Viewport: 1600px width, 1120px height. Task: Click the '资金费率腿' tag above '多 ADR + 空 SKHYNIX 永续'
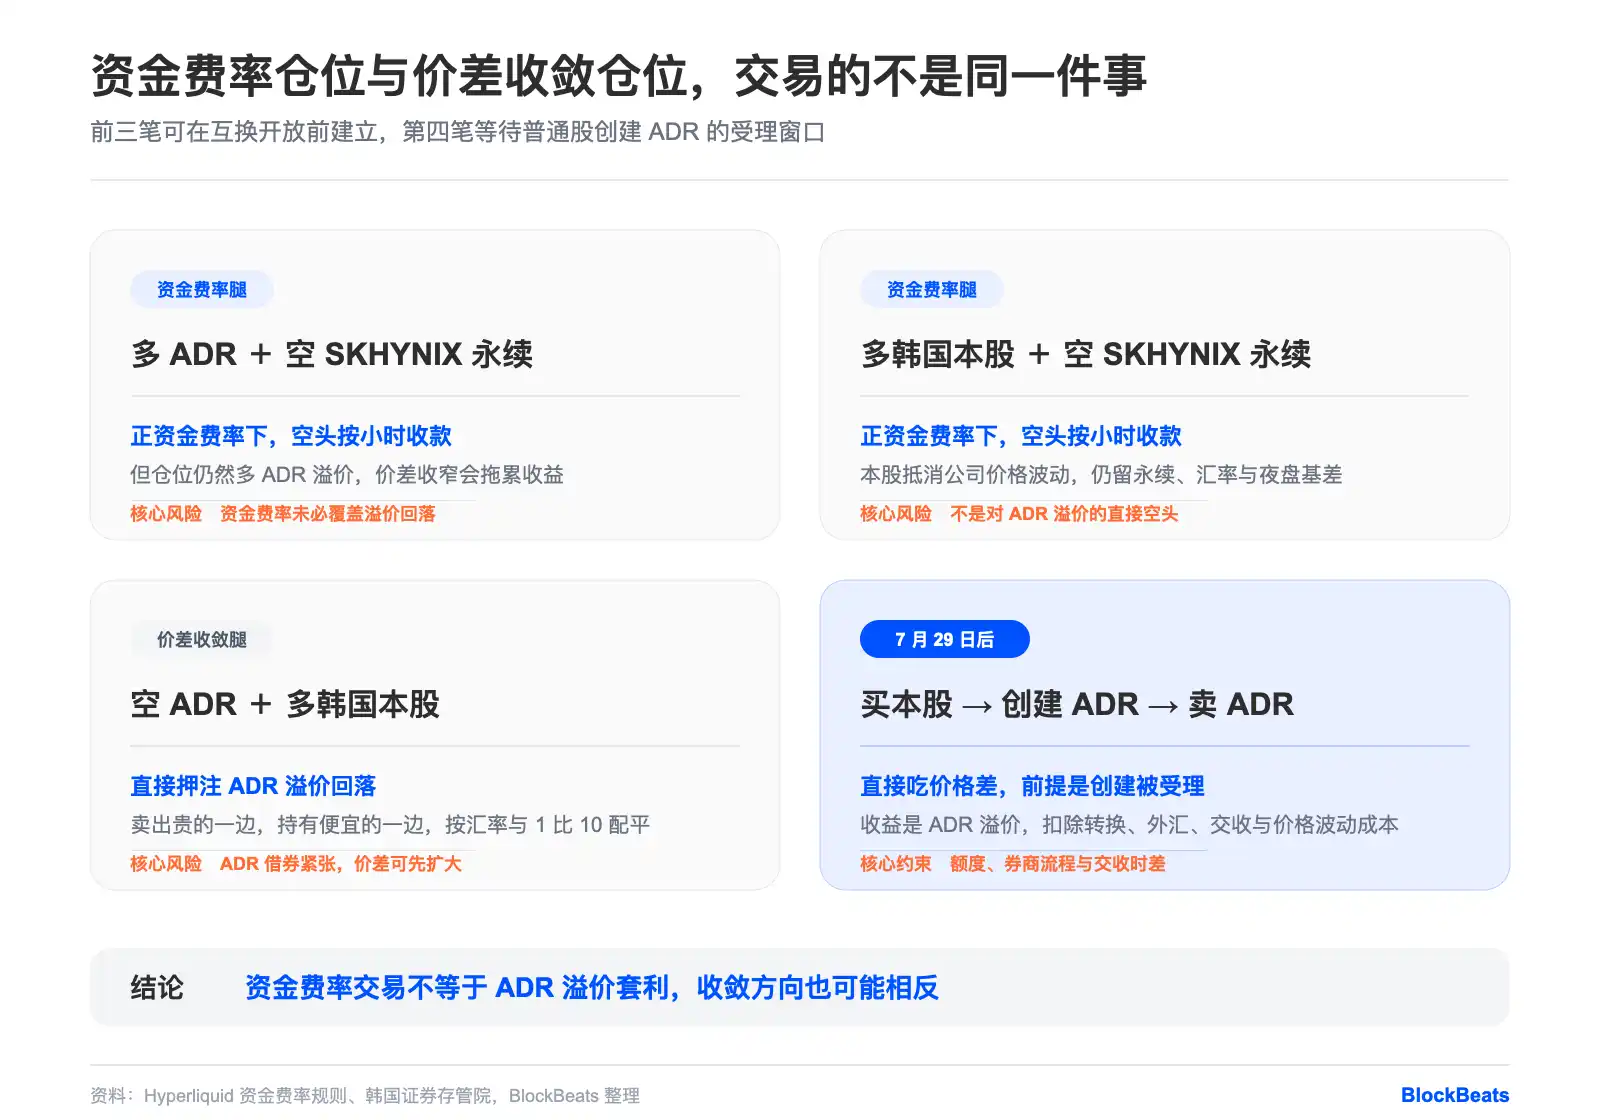click(201, 289)
